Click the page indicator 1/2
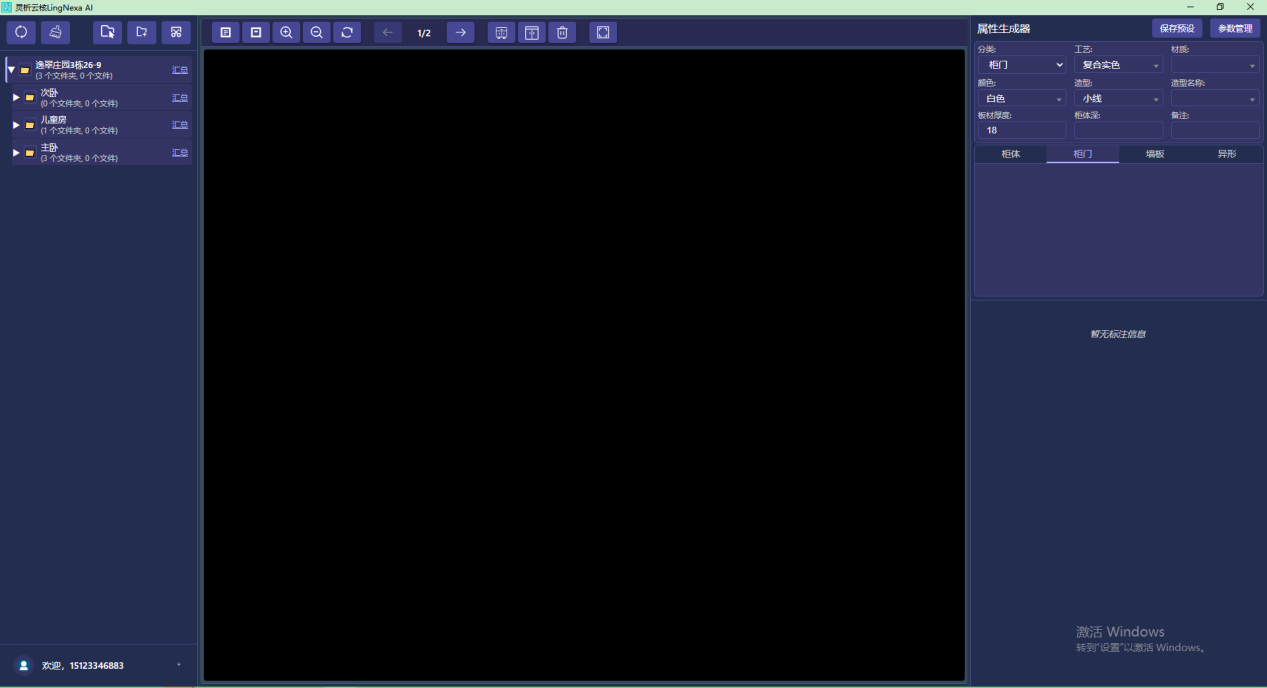 click(424, 33)
